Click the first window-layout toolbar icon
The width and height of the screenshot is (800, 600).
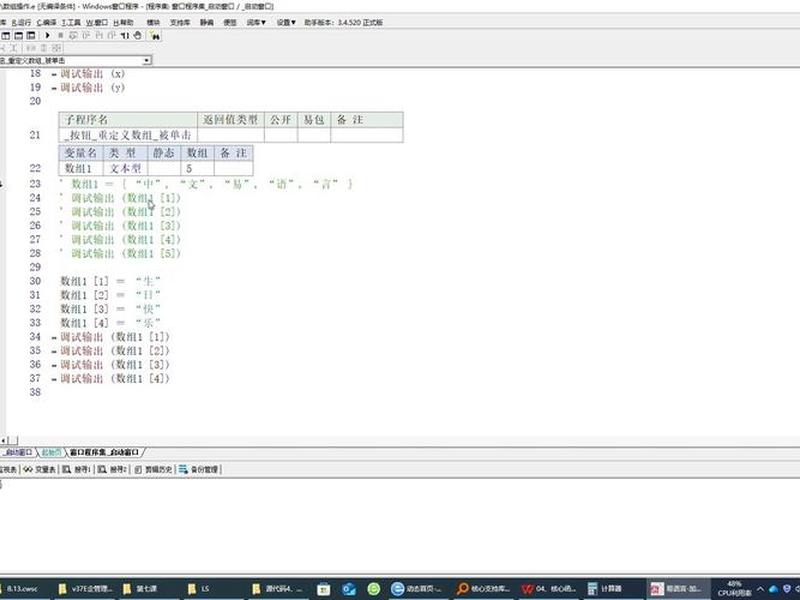tap(6, 35)
